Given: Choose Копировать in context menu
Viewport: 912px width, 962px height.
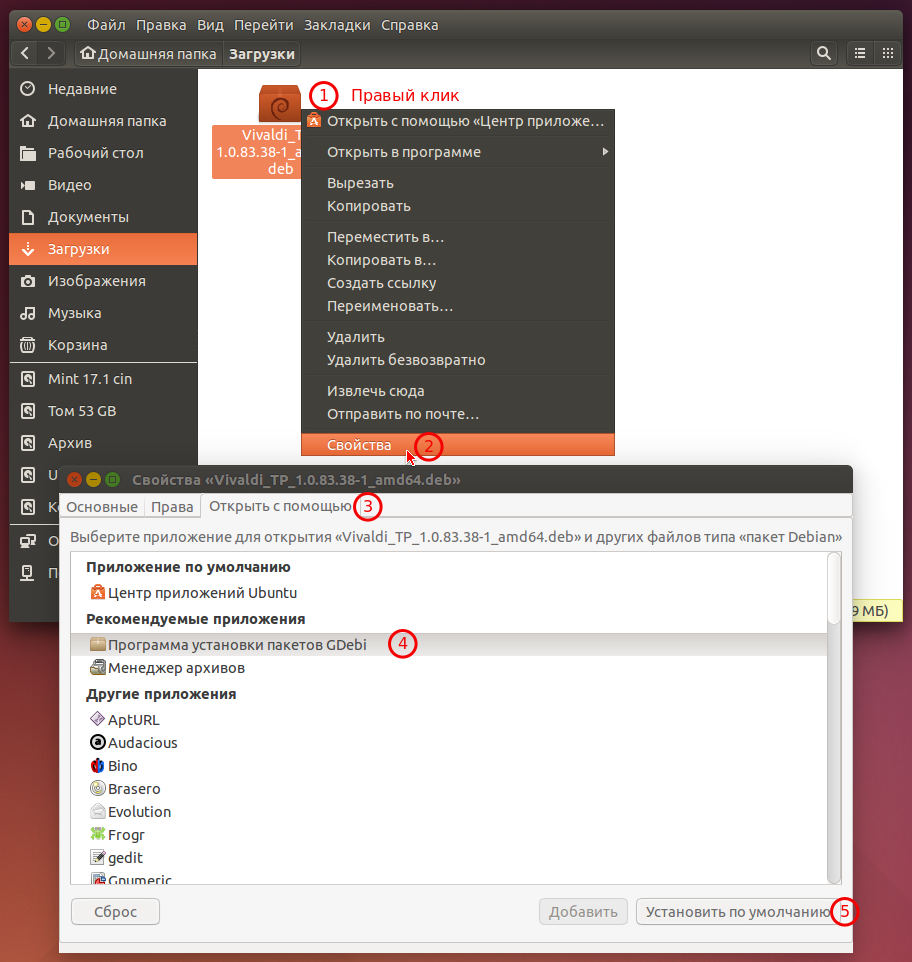Looking at the screenshot, I should point(458,206).
